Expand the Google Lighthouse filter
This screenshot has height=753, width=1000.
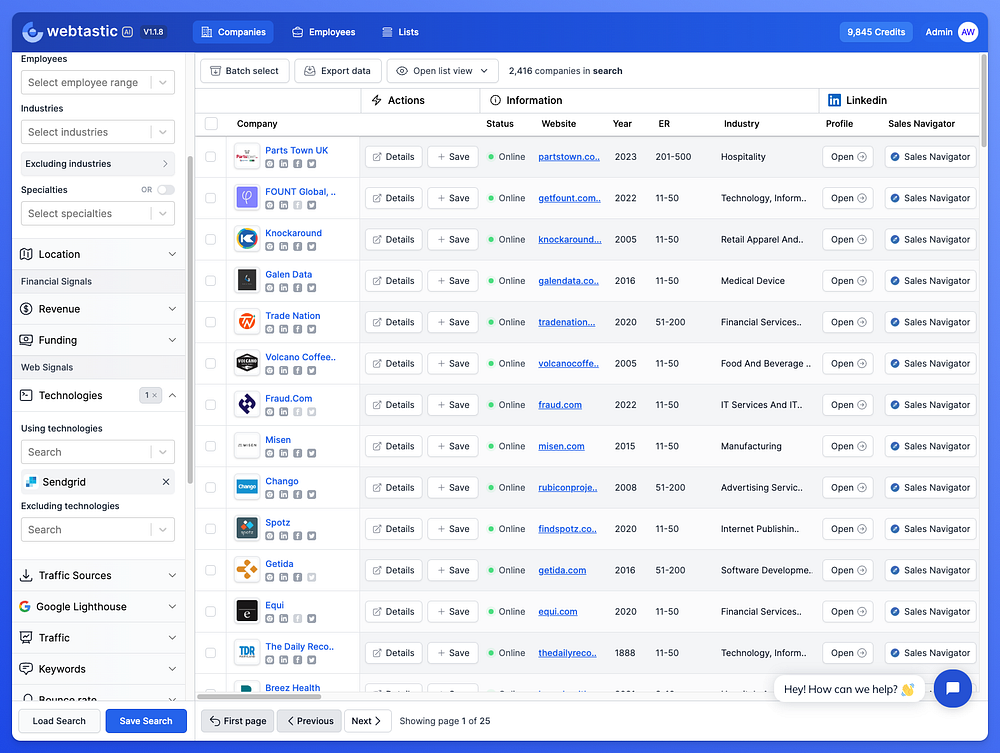tap(98, 607)
